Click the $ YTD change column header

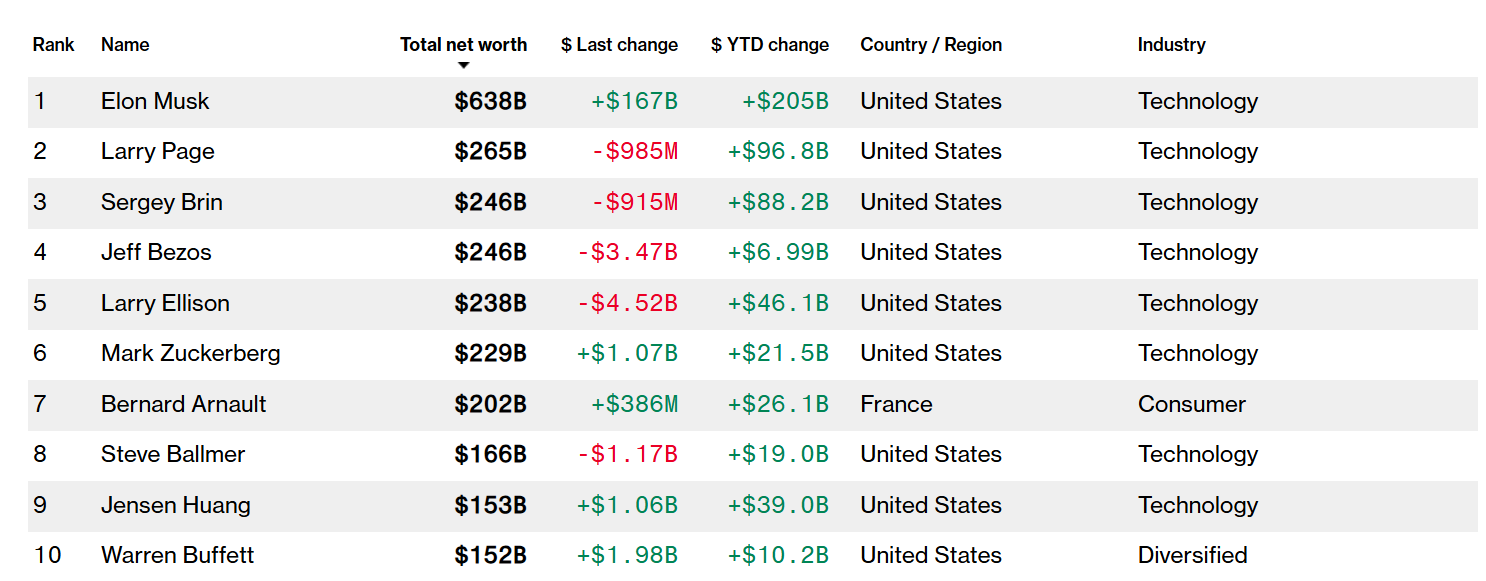pos(770,45)
